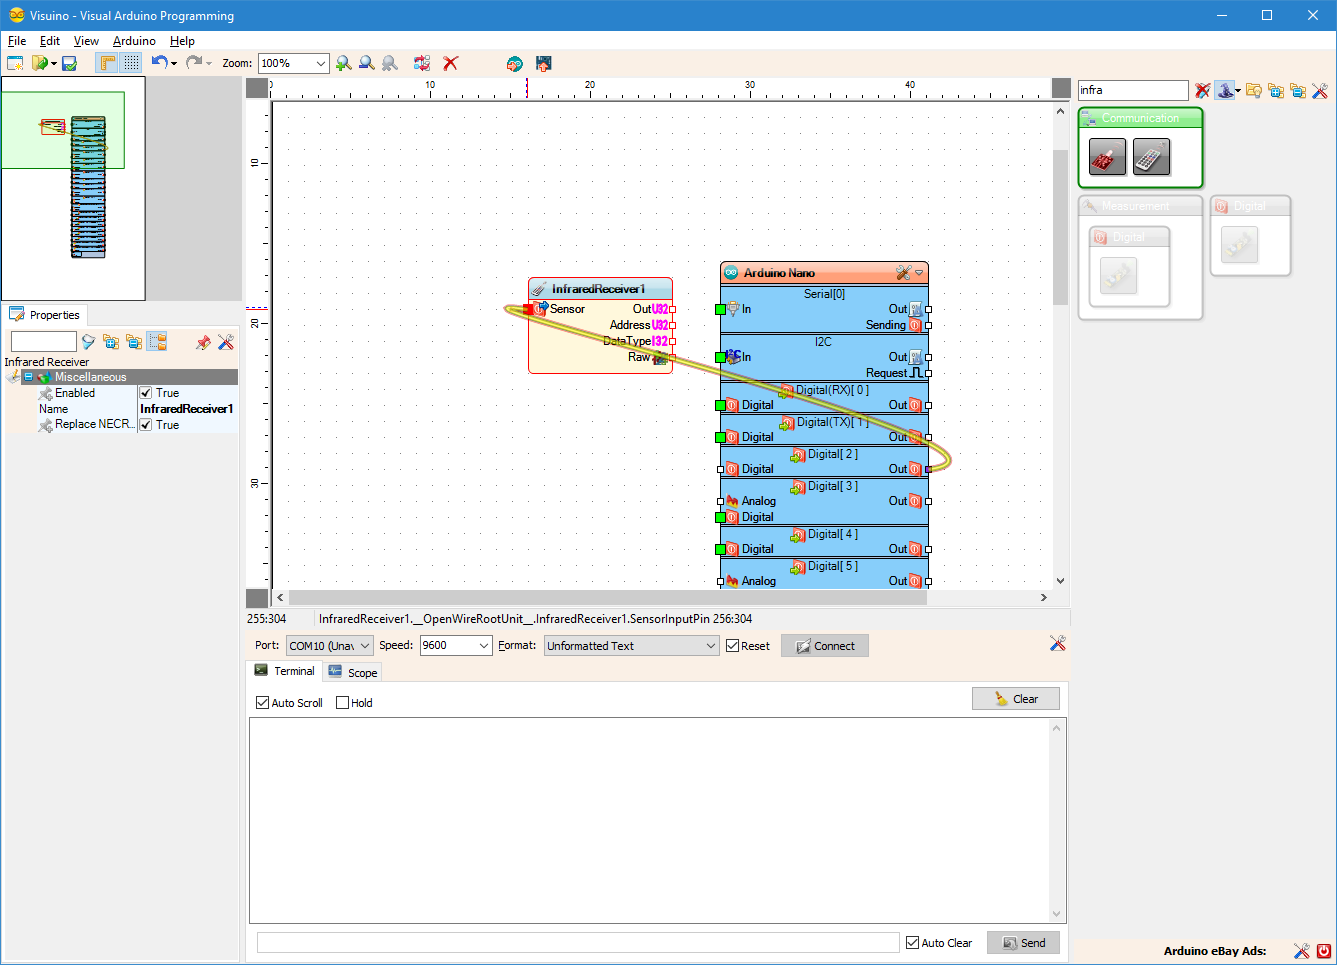Click the wizard hat filter icon
This screenshot has height=965, width=1337.
1224,90
